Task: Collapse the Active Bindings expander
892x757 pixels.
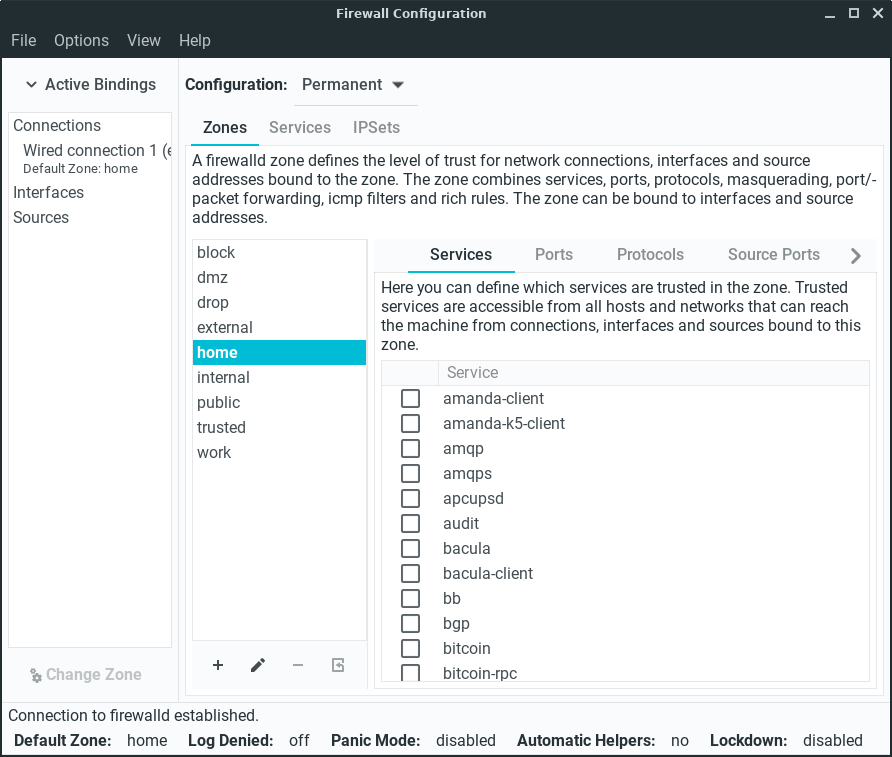Action: pyautogui.click(x=90, y=85)
